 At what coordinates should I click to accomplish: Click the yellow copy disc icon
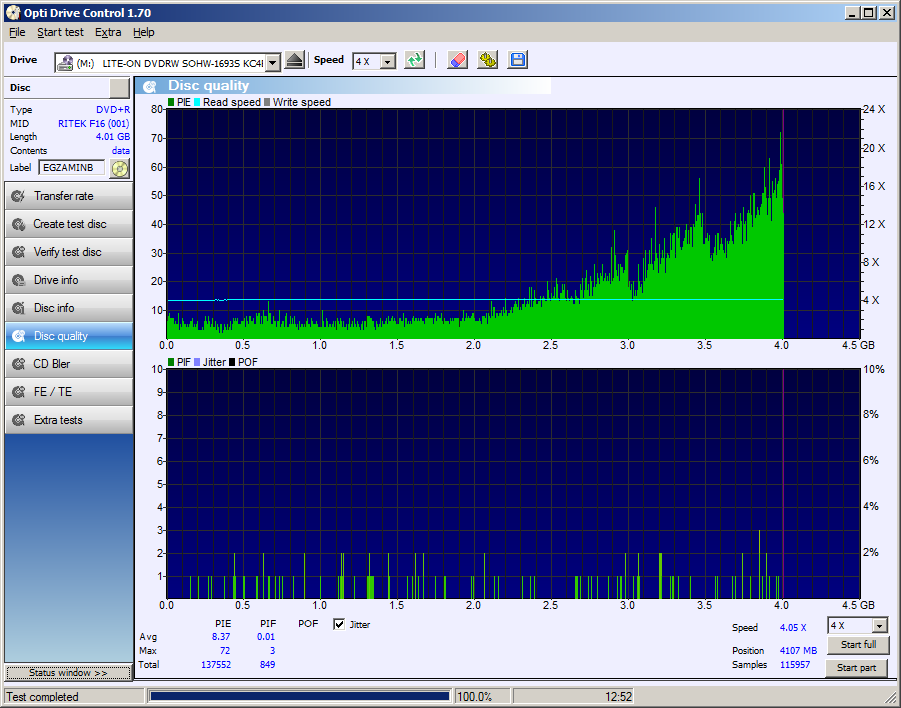pyautogui.click(x=487, y=60)
